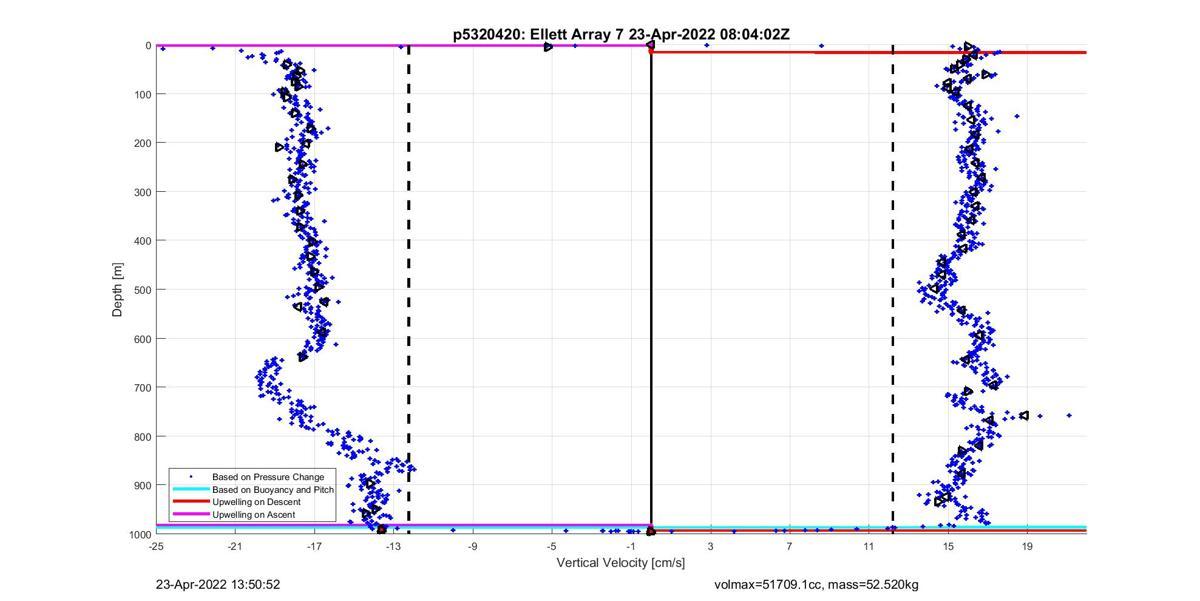This screenshot has height=601, width=1200.
Task: Click the depth tick label '1000'
Action: click(x=140, y=534)
